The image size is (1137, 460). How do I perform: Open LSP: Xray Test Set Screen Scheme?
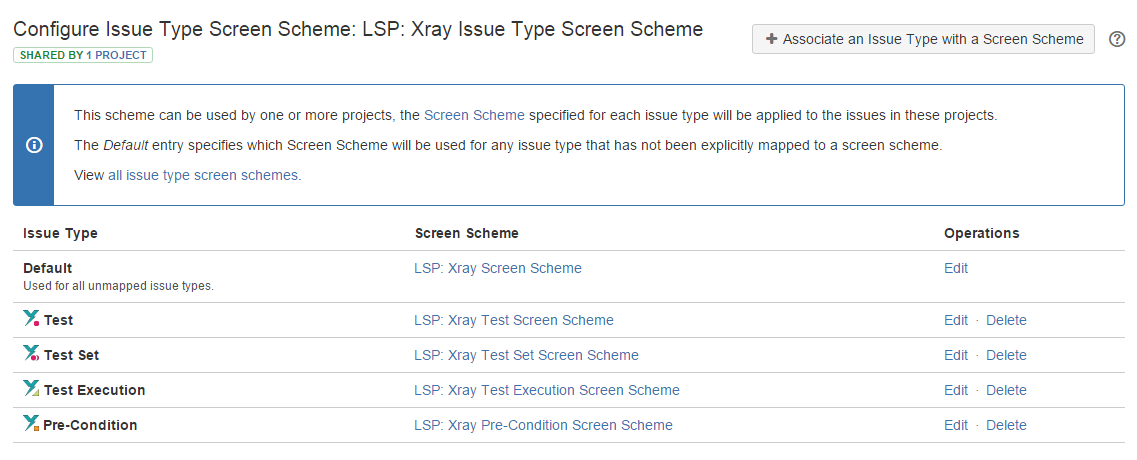[x=526, y=355]
